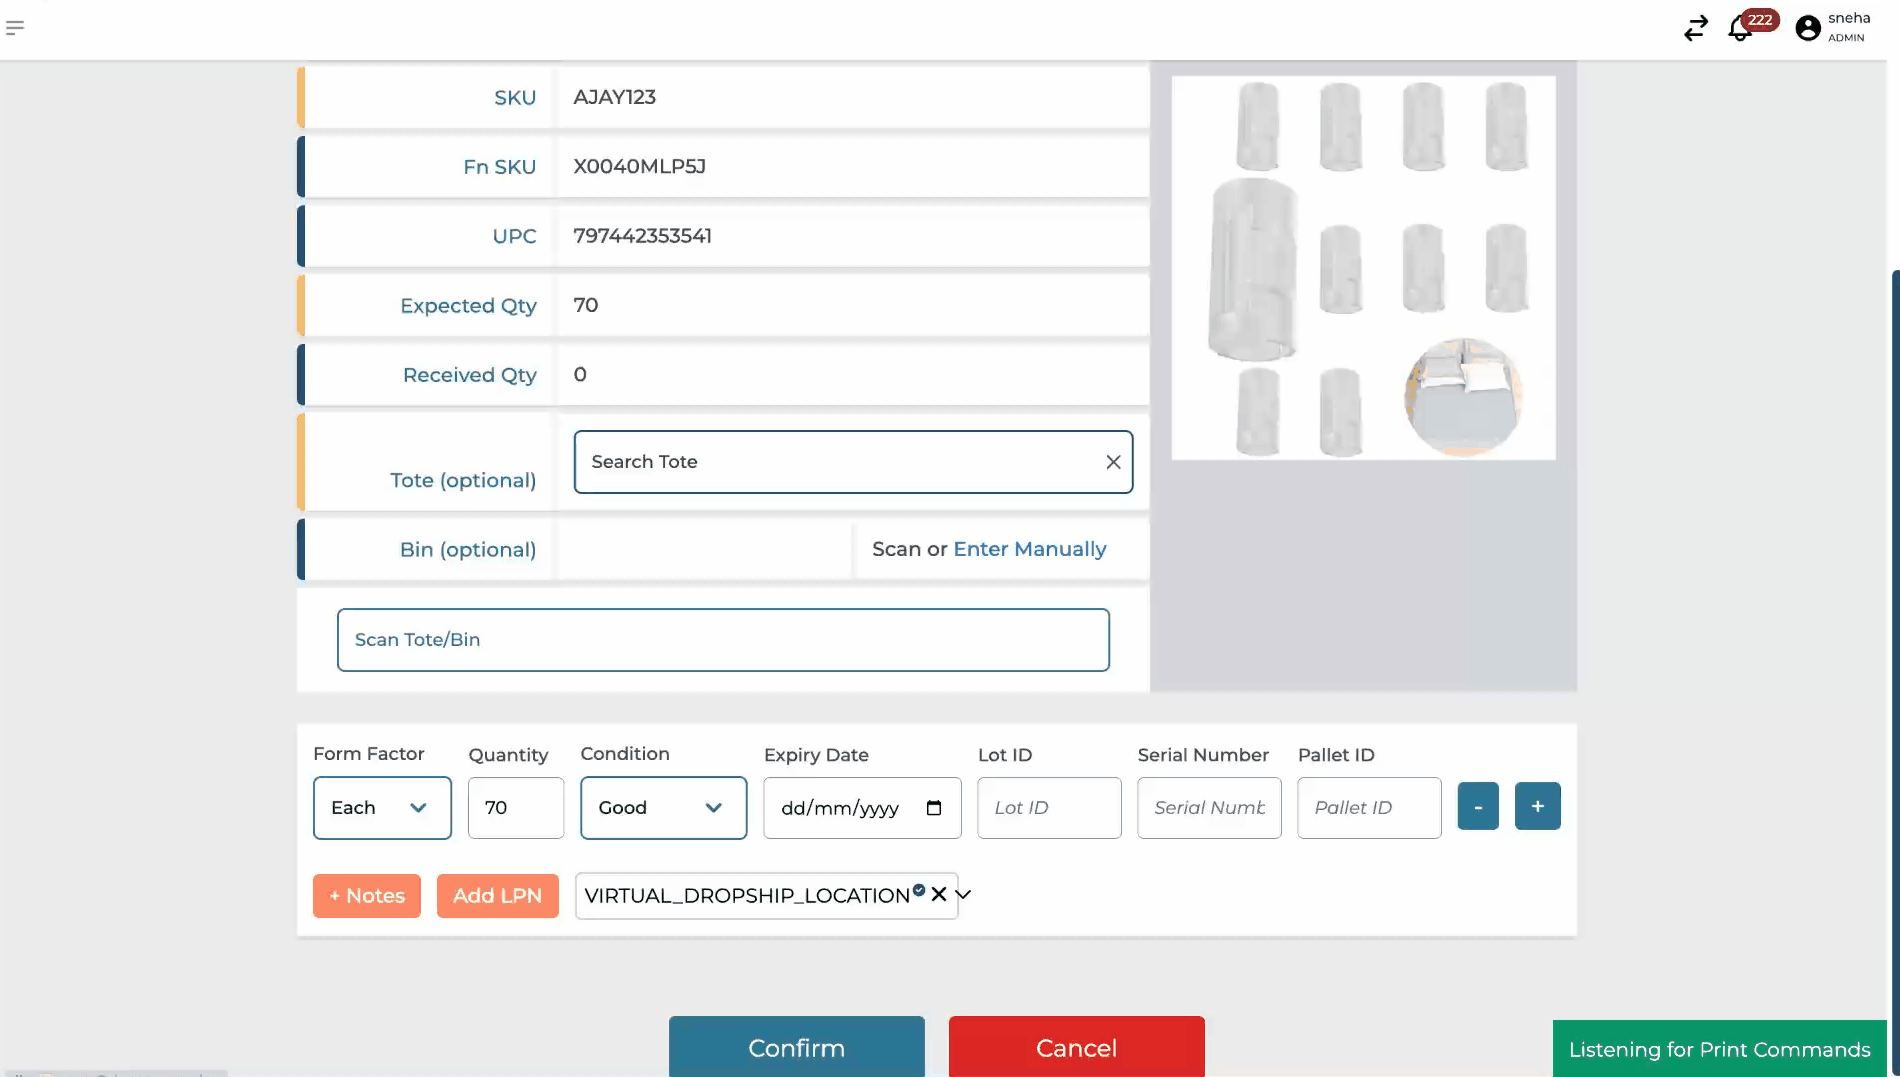The height and width of the screenshot is (1077, 1900).
Task: Open the hamburger menu icon
Action: (x=15, y=28)
